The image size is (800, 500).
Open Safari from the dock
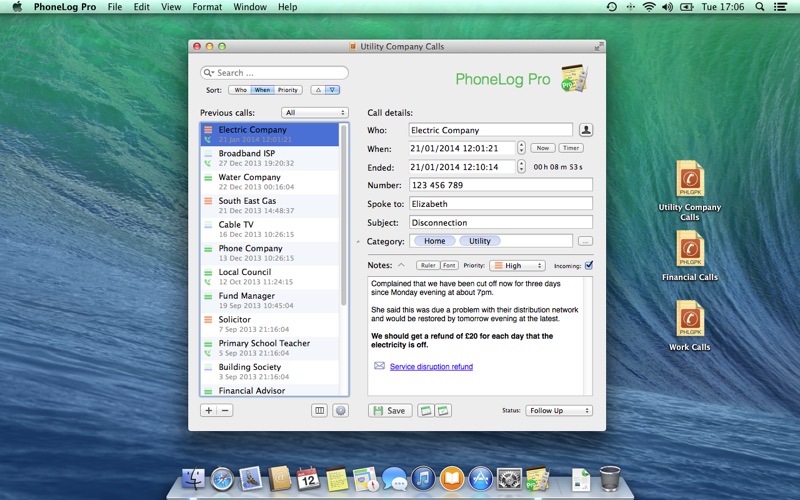point(222,479)
